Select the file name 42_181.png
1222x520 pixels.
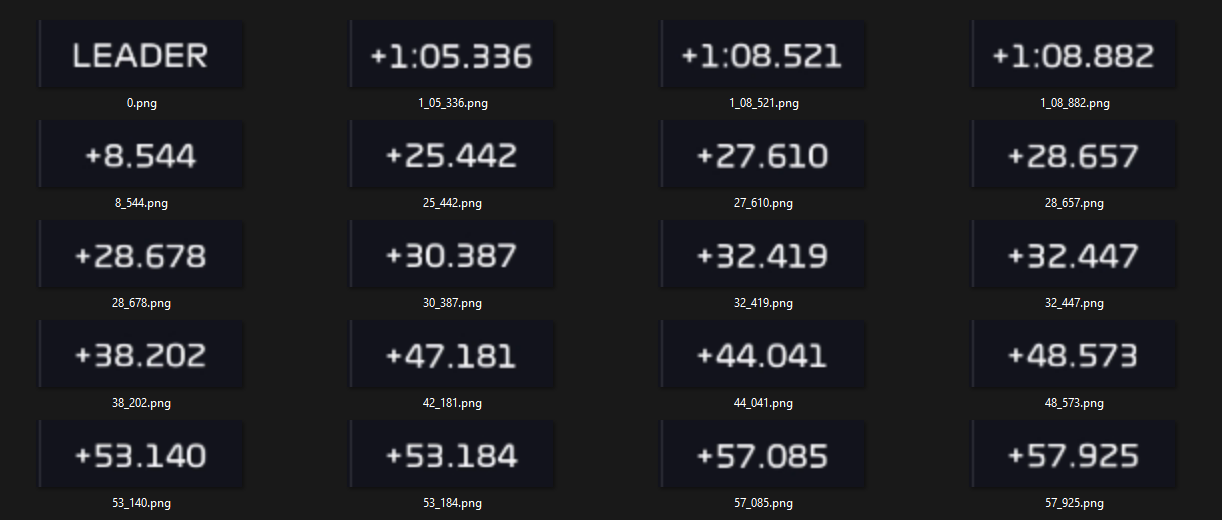(452, 403)
